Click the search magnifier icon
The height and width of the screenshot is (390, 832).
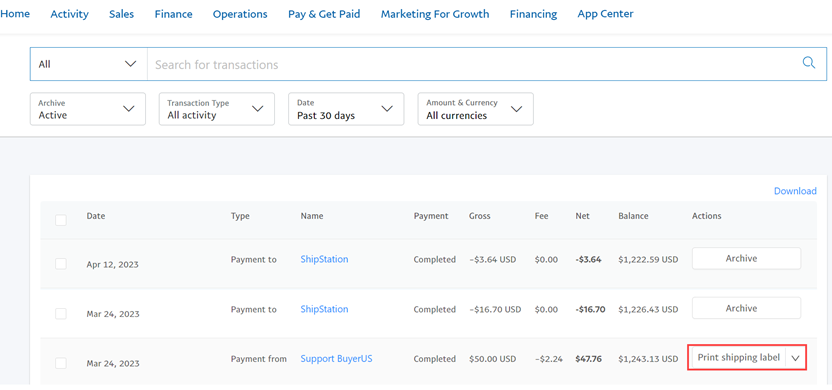coord(808,63)
